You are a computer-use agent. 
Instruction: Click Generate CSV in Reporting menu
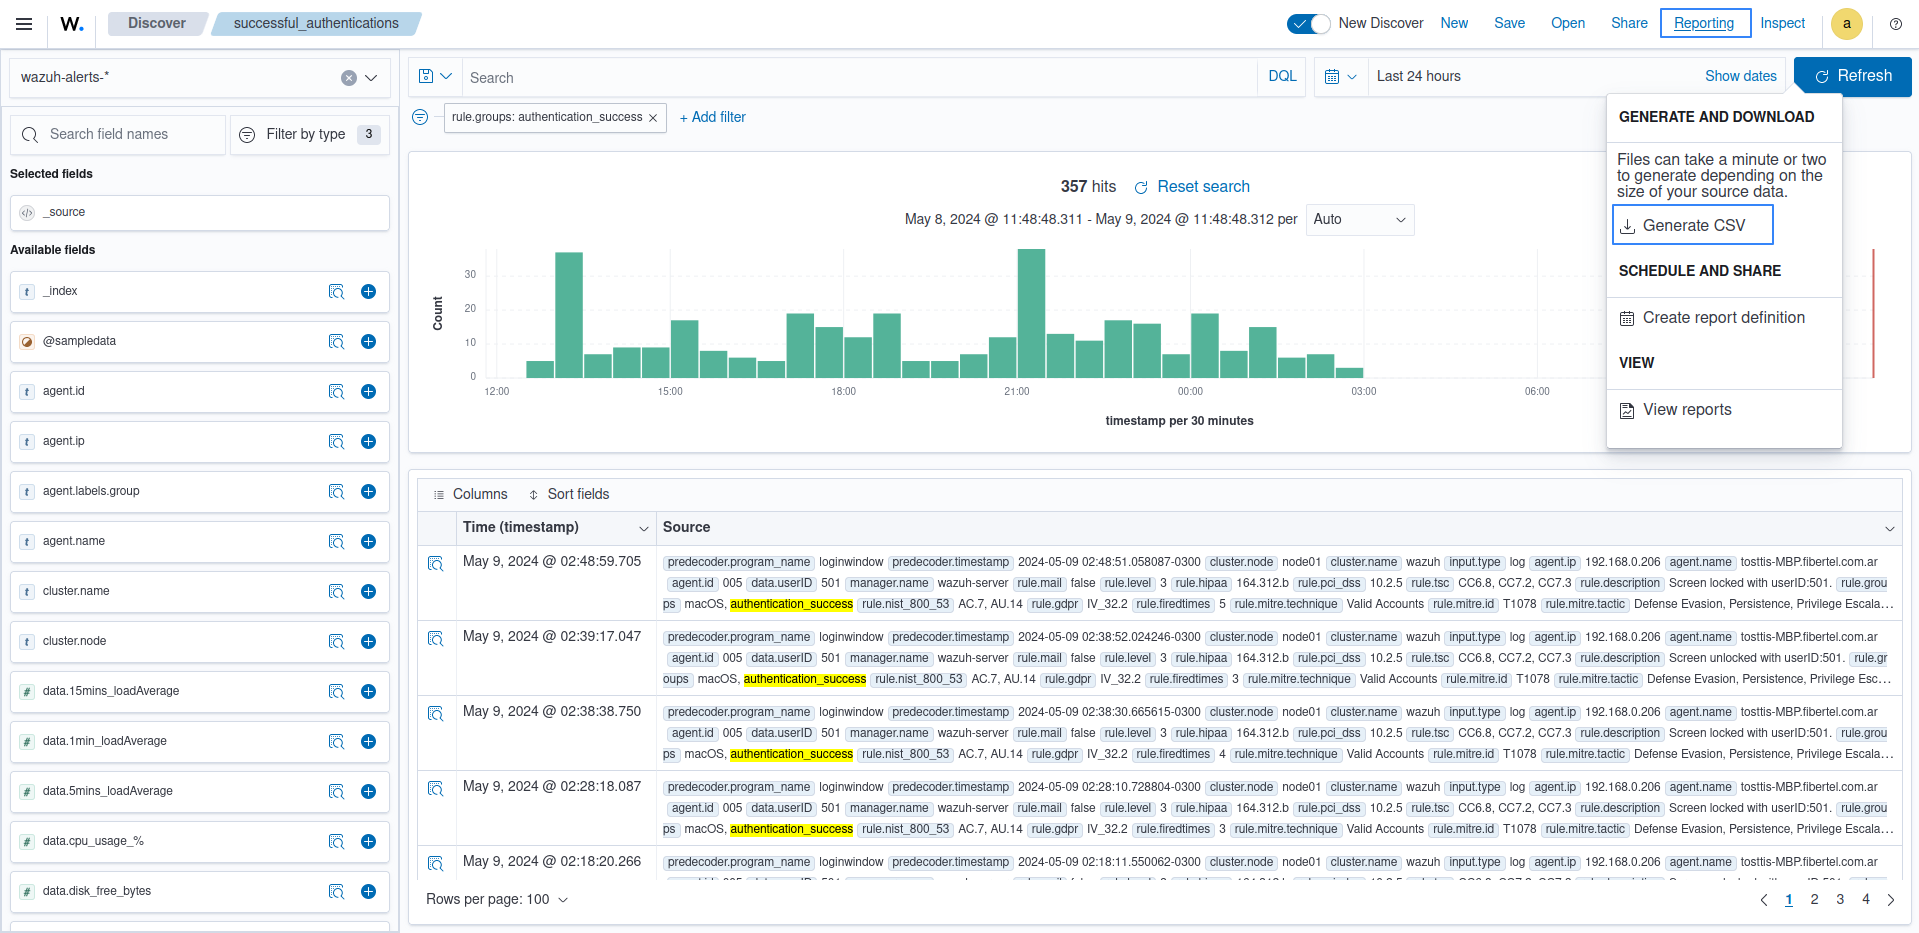pyautogui.click(x=1692, y=226)
